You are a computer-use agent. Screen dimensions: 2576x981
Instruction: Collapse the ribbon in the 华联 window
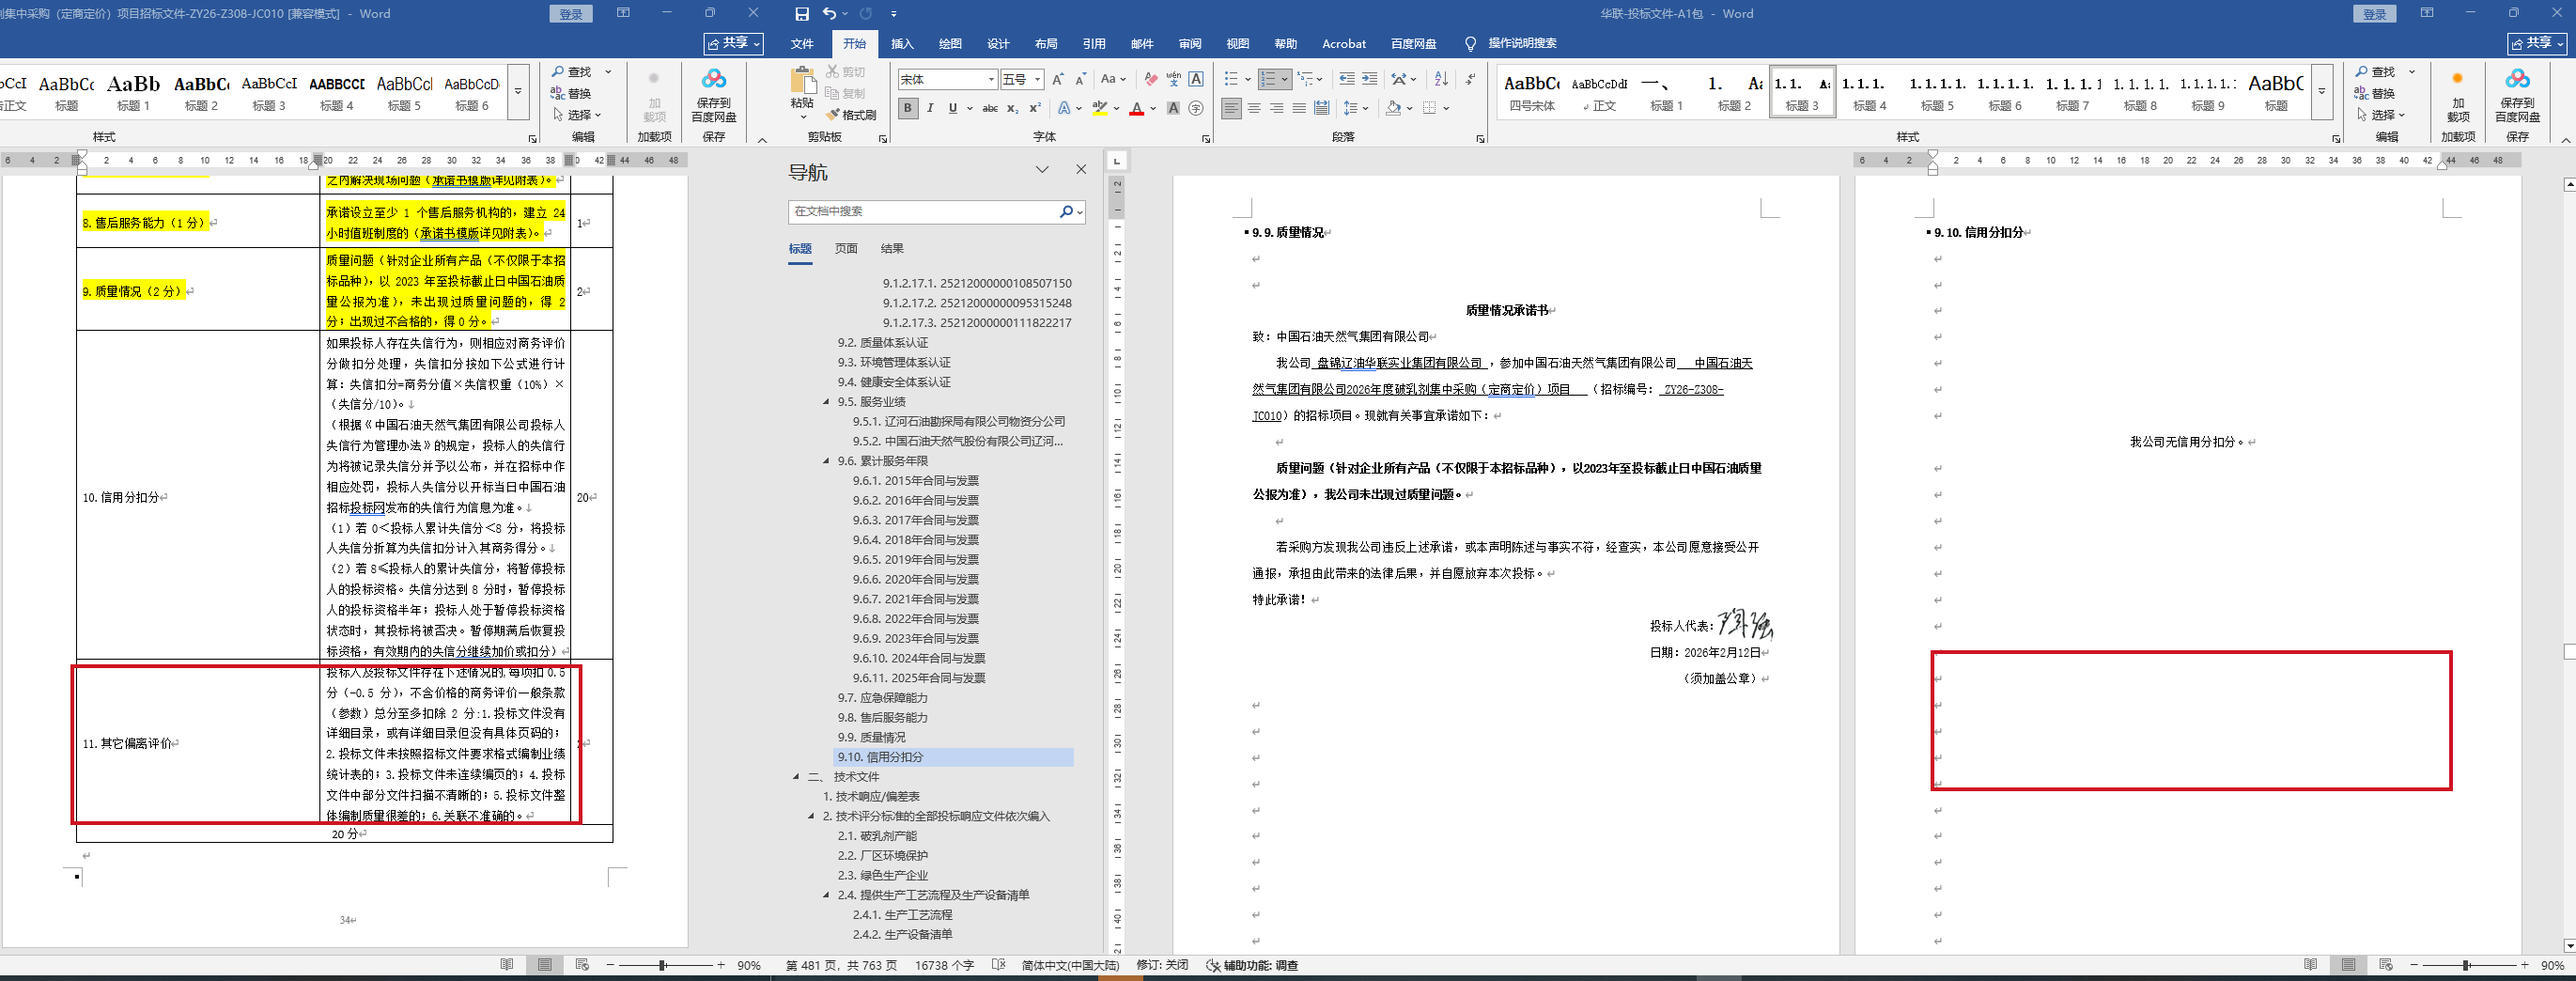pos(2565,140)
